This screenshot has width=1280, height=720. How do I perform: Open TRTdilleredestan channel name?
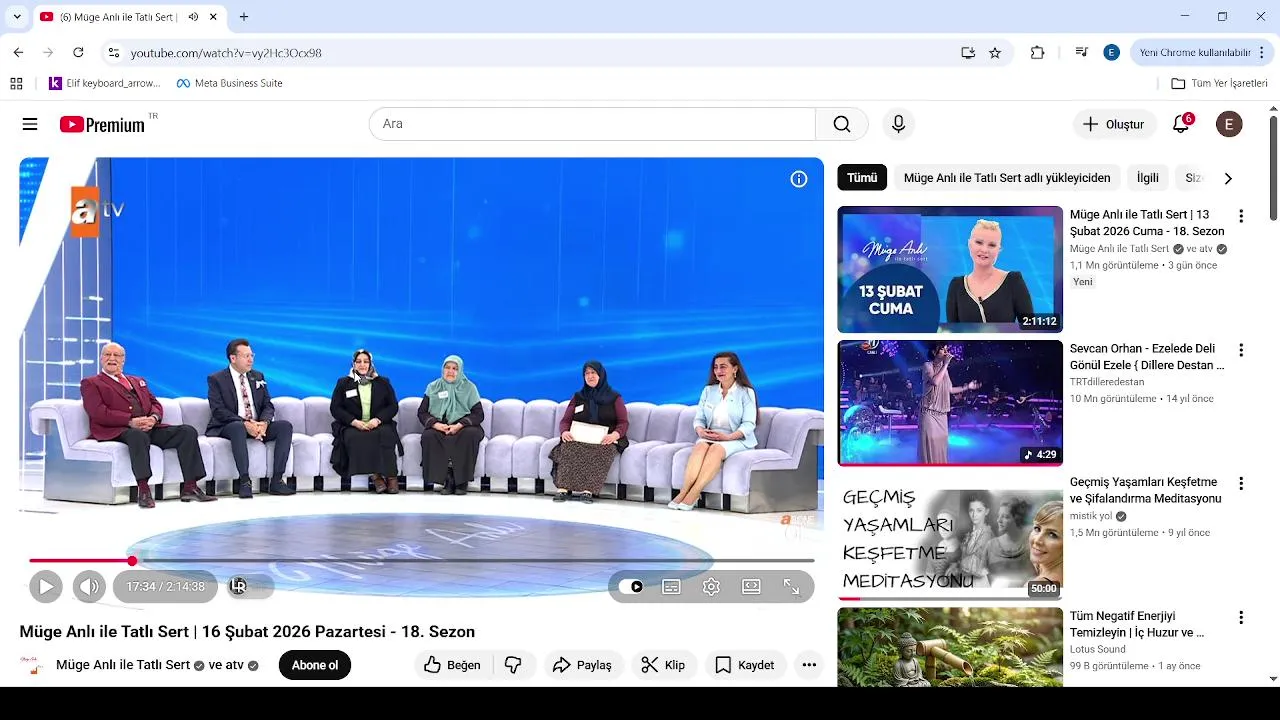point(1107,382)
